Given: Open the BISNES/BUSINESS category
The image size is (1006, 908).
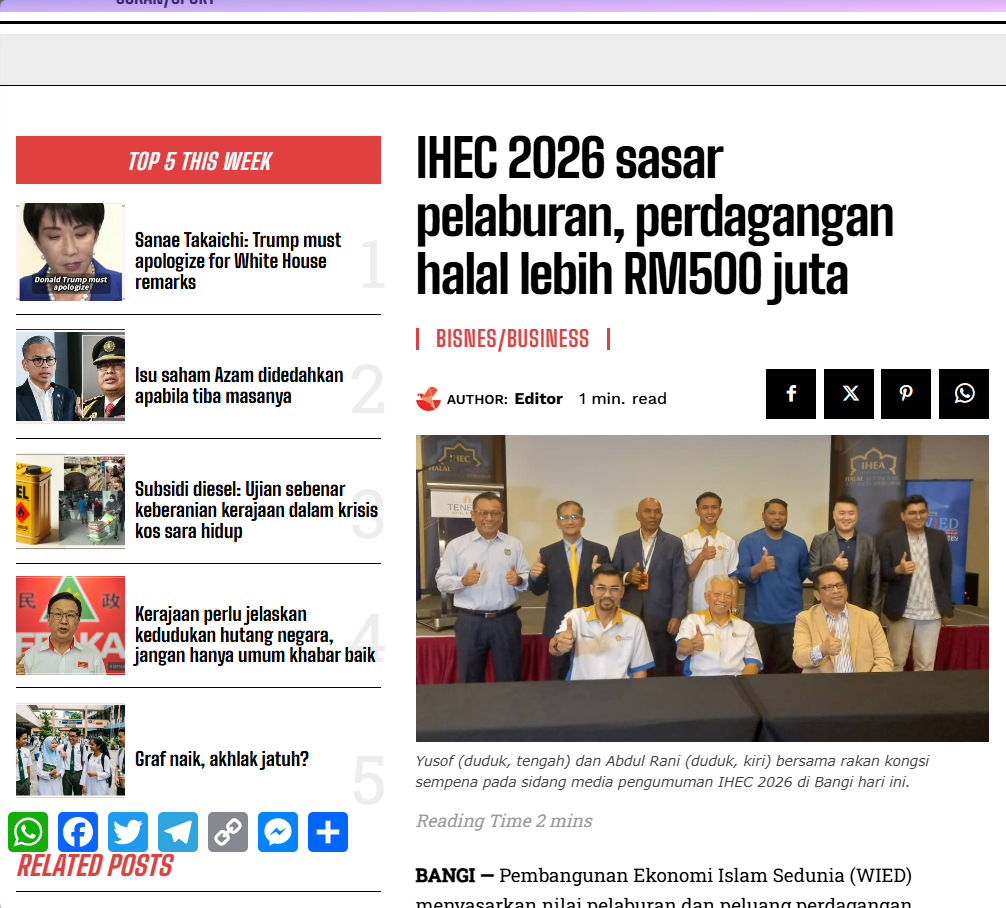Looking at the screenshot, I should pos(511,339).
